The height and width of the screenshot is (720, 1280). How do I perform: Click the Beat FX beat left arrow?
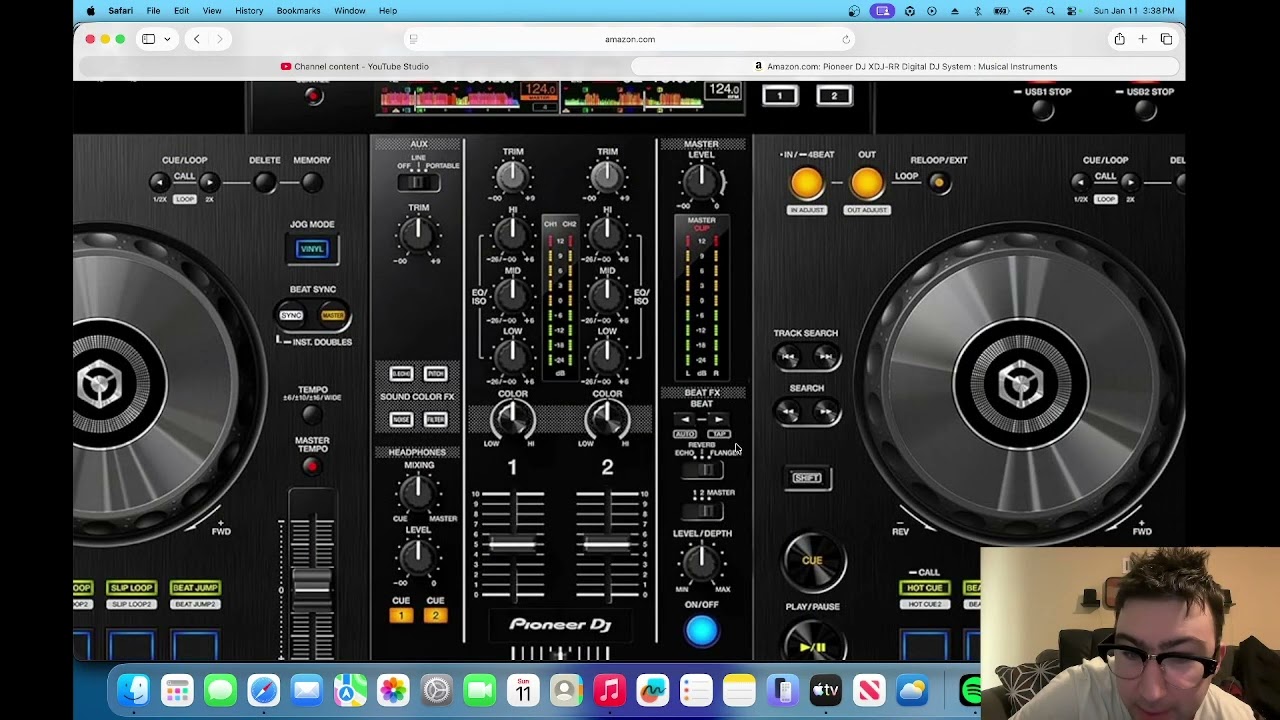[685, 419]
